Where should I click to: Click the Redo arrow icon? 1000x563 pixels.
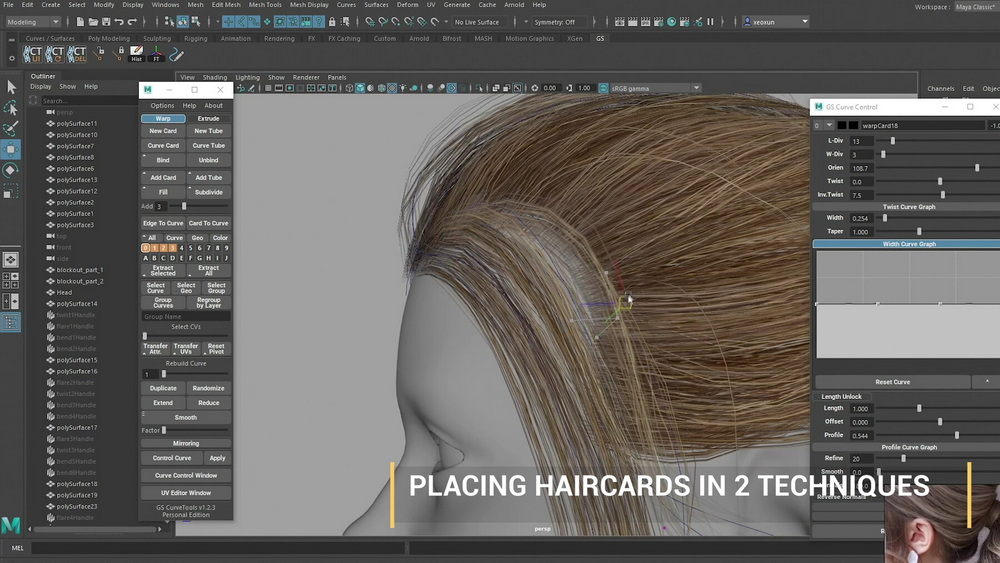click(132, 22)
